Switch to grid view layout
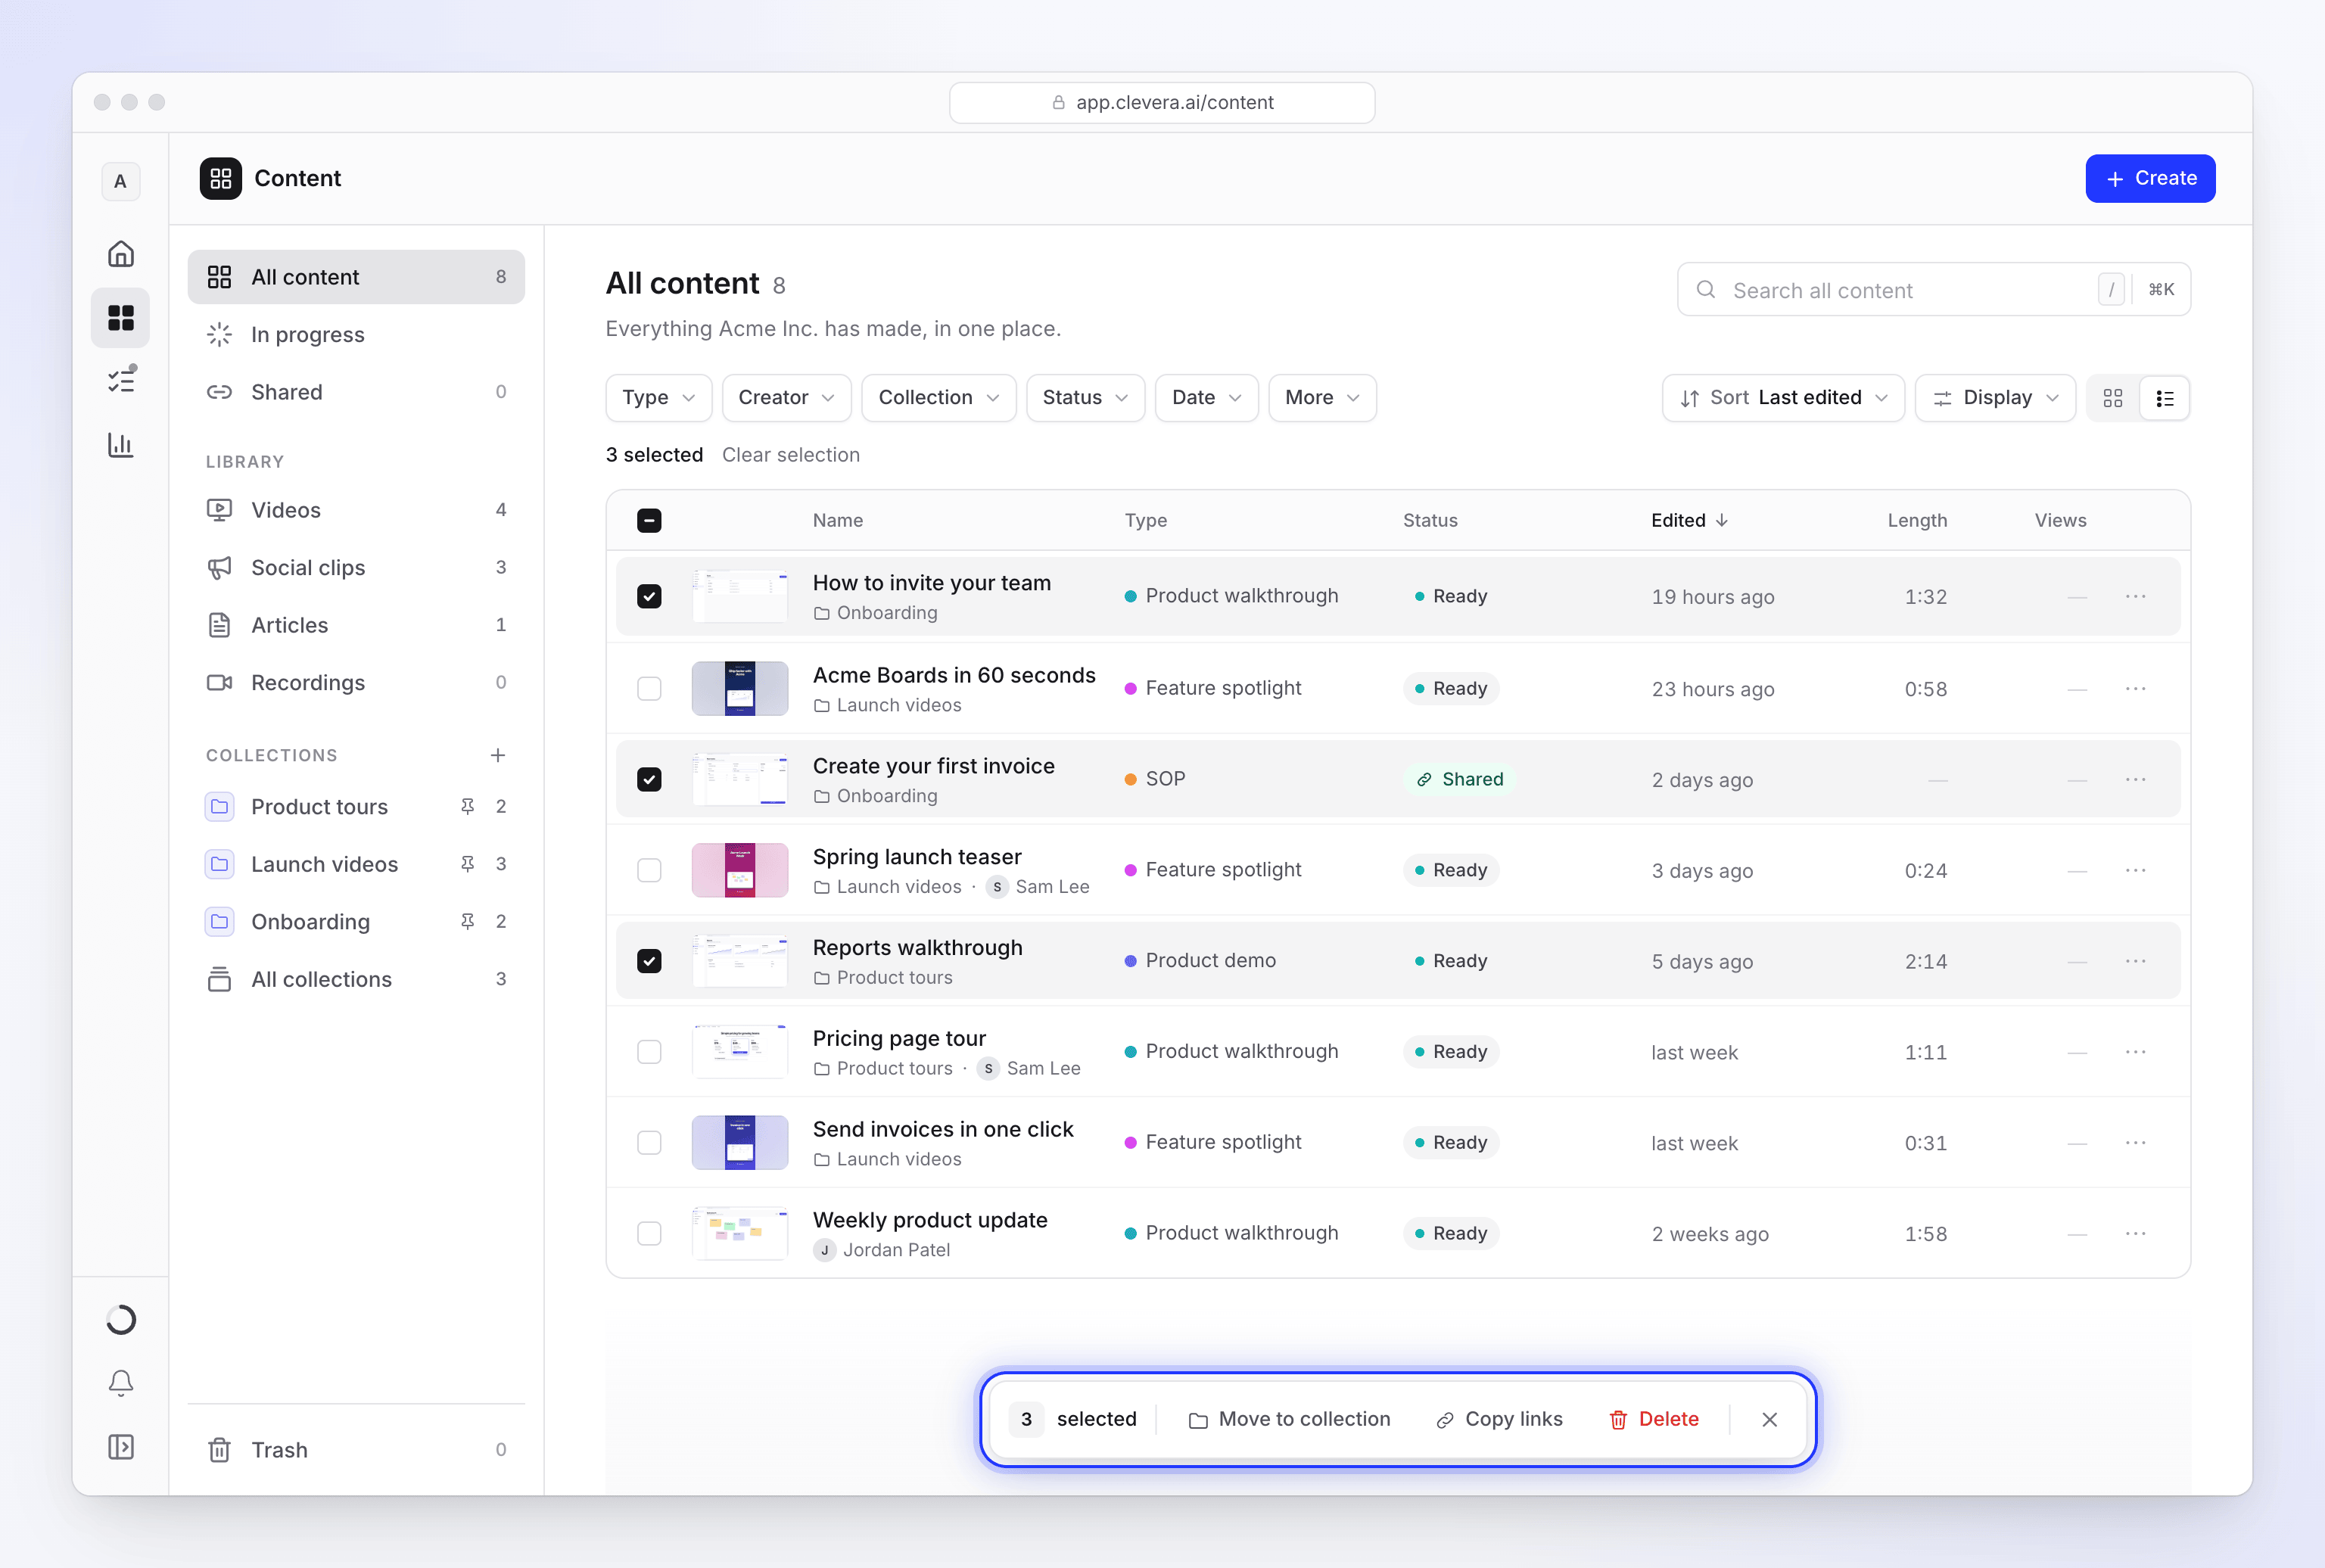The height and width of the screenshot is (1568, 2325). point(2113,398)
